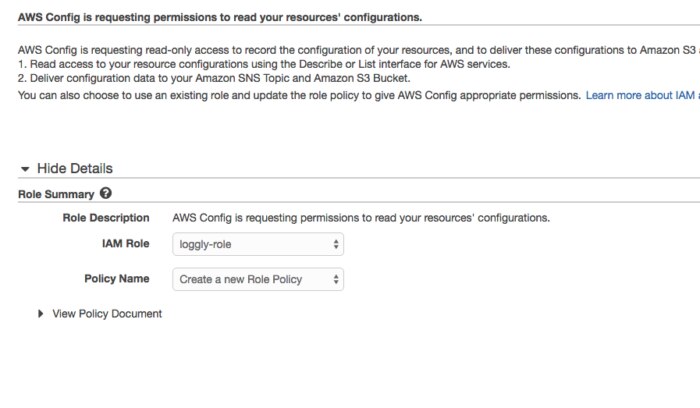This screenshot has height=408, width=700.
Task: Click the Role Summary heading
Action: tap(56, 194)
